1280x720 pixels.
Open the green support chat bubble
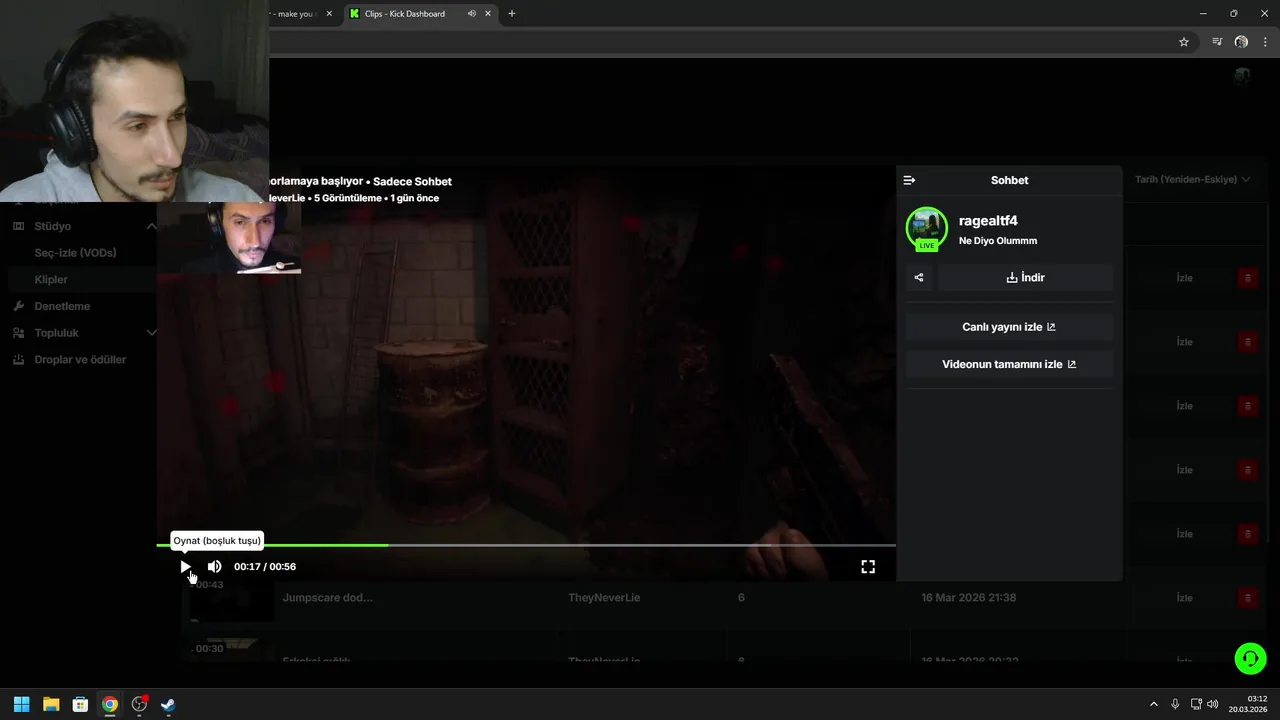(1250, 658)
